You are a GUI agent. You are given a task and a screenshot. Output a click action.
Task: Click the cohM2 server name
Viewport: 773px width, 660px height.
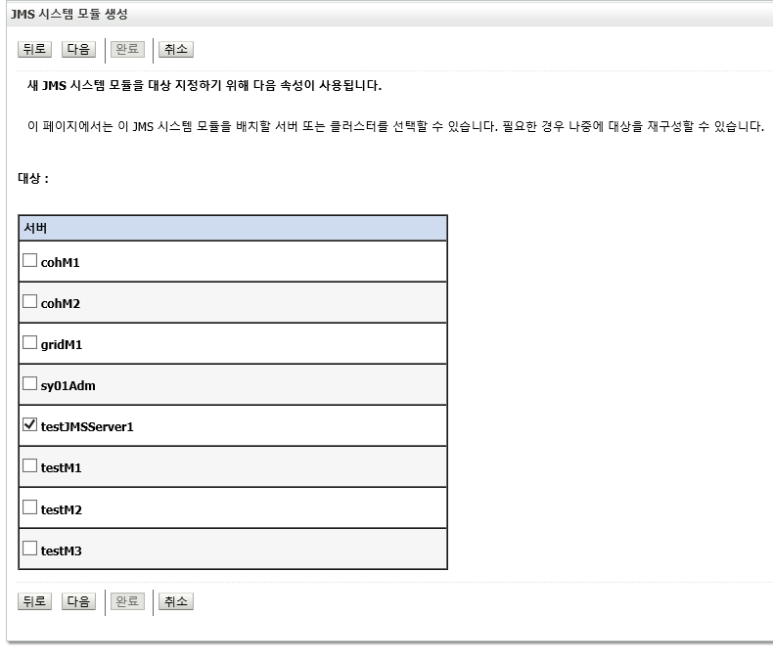60,304
